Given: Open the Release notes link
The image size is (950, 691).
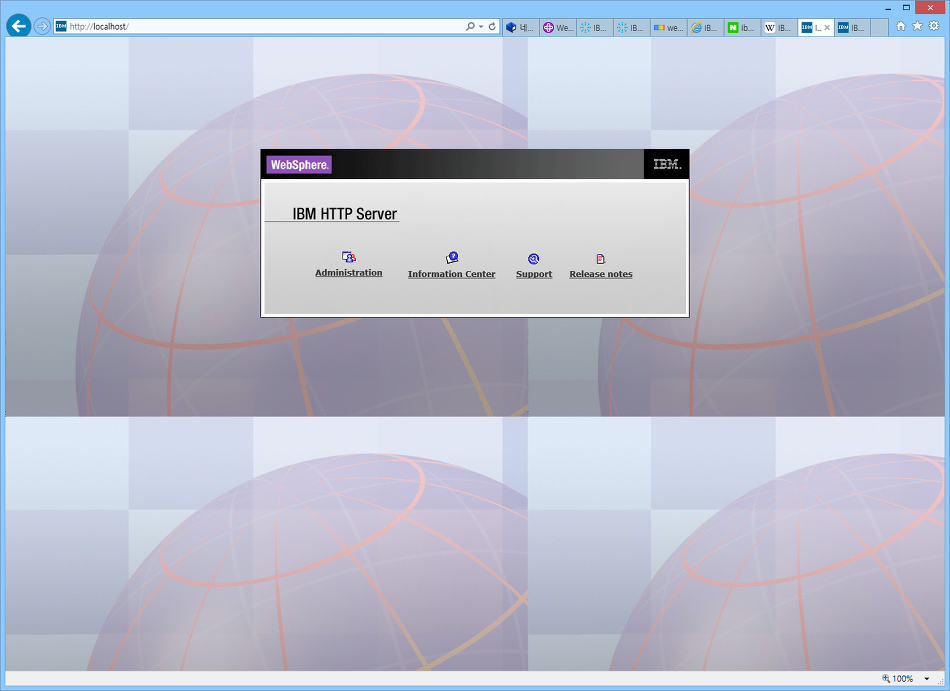Looking at the screenshot, I should click(601, 274).
